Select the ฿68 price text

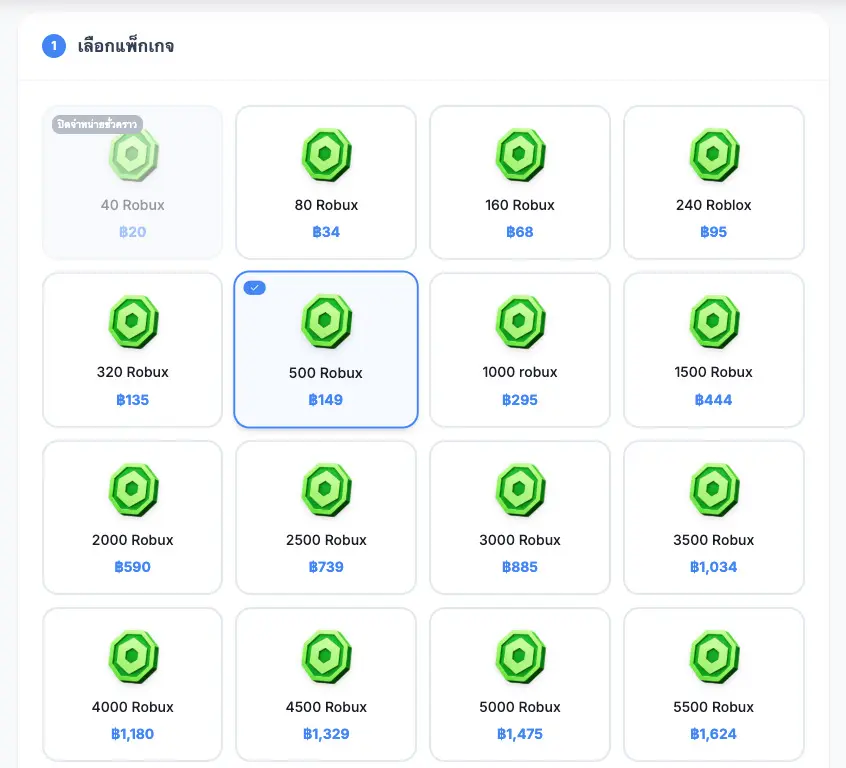[520, 232]
